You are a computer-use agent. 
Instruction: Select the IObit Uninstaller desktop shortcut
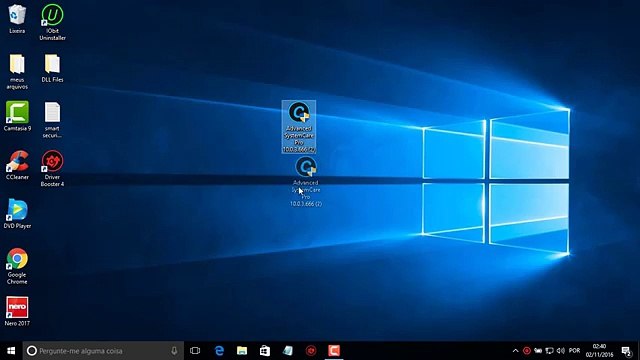point(52,22)
